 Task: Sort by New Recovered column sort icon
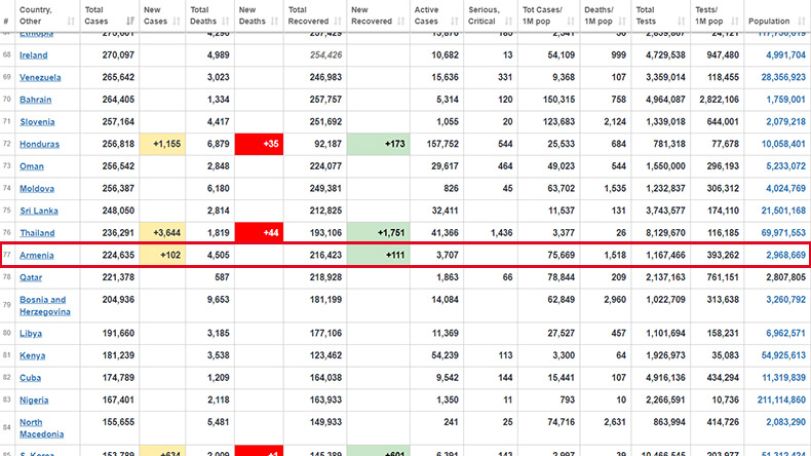[401, 21]
